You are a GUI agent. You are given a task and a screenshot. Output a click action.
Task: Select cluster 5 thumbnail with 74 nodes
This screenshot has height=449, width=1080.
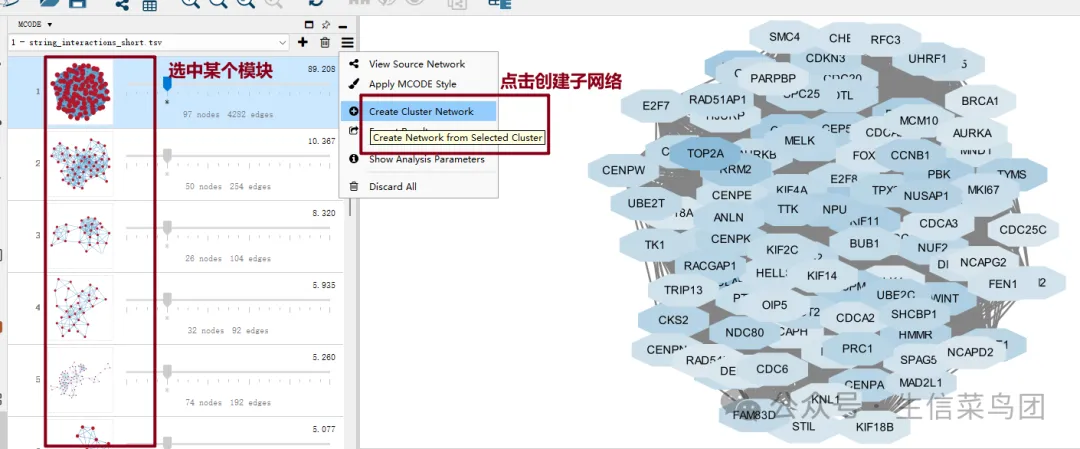point(81,379)
